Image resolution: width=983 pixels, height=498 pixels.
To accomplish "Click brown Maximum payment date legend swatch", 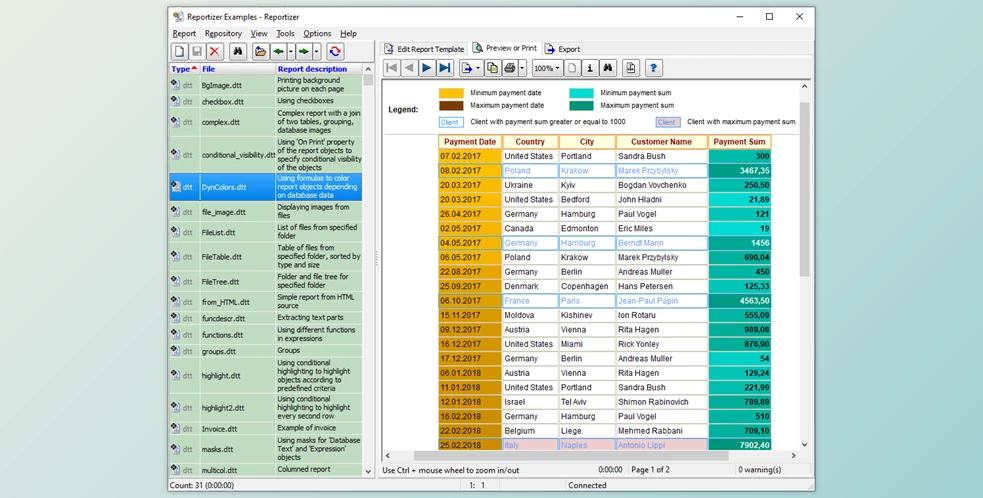I will pyautogui.click(x=451, y=106).
